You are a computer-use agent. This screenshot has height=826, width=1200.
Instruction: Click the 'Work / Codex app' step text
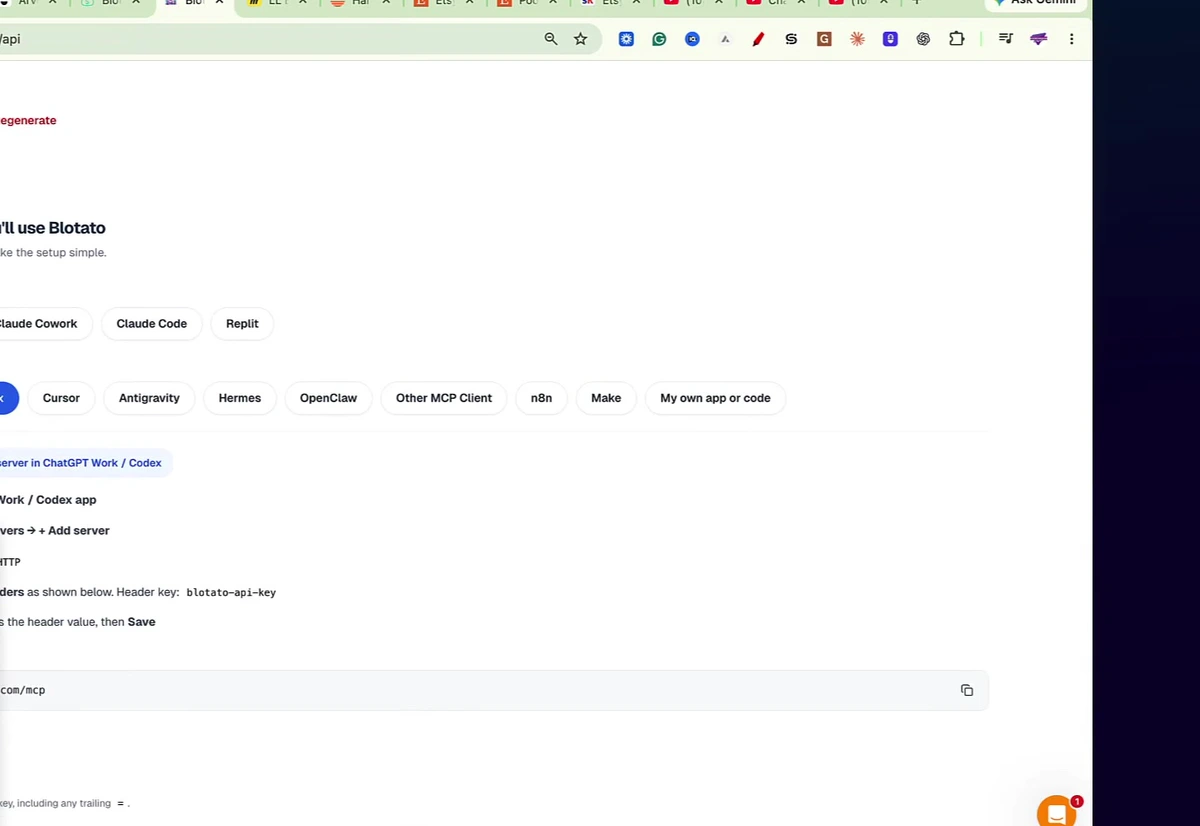[48, 500]
